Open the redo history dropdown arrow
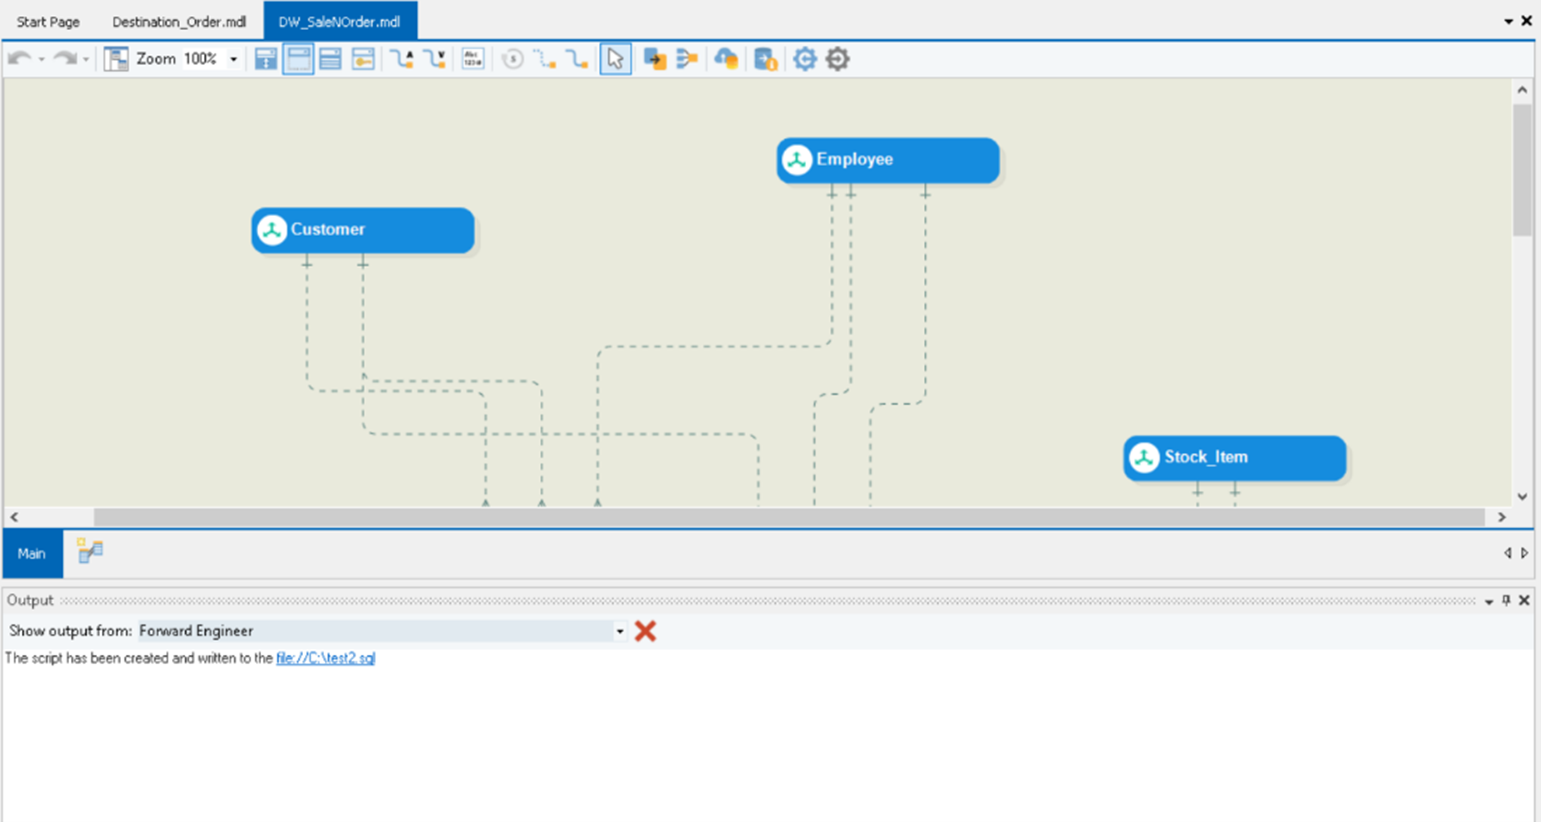This screenshot has height=822, width=1541. [86, 59]
